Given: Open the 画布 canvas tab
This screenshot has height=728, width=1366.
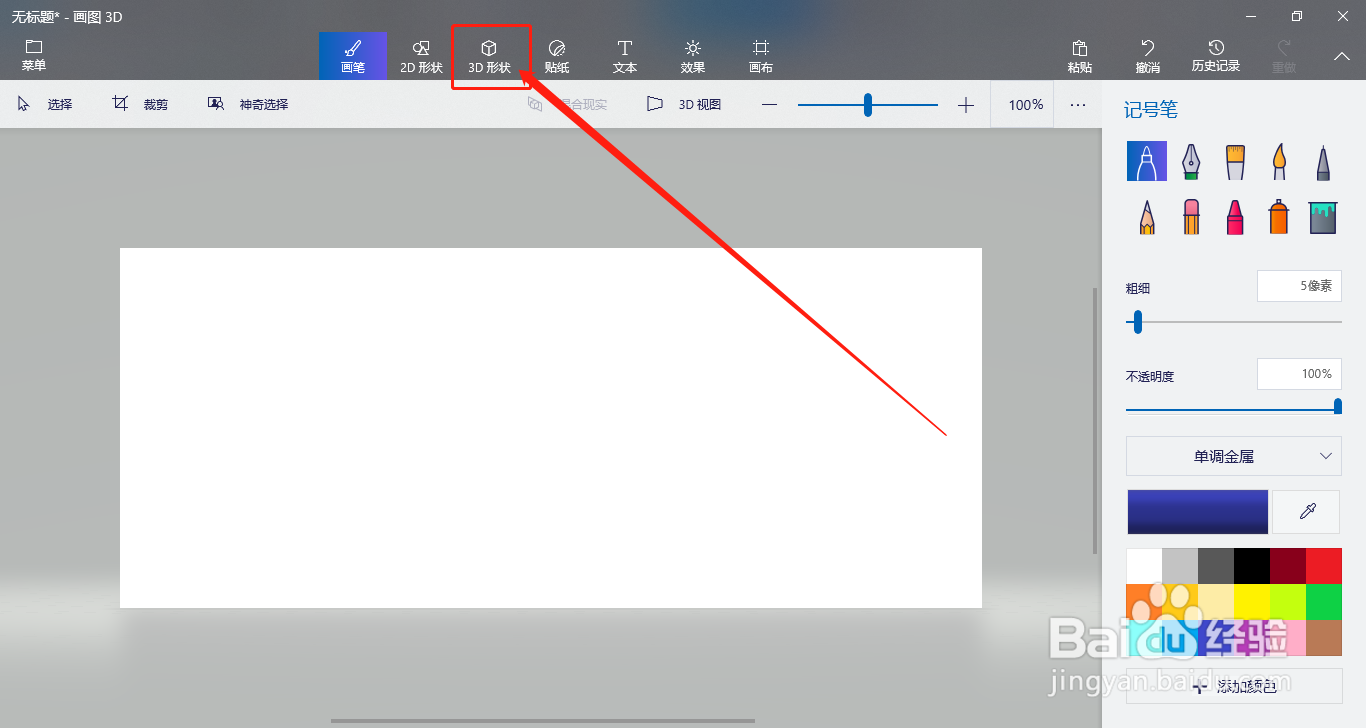Looking at the screenshot, I should 761,56.
